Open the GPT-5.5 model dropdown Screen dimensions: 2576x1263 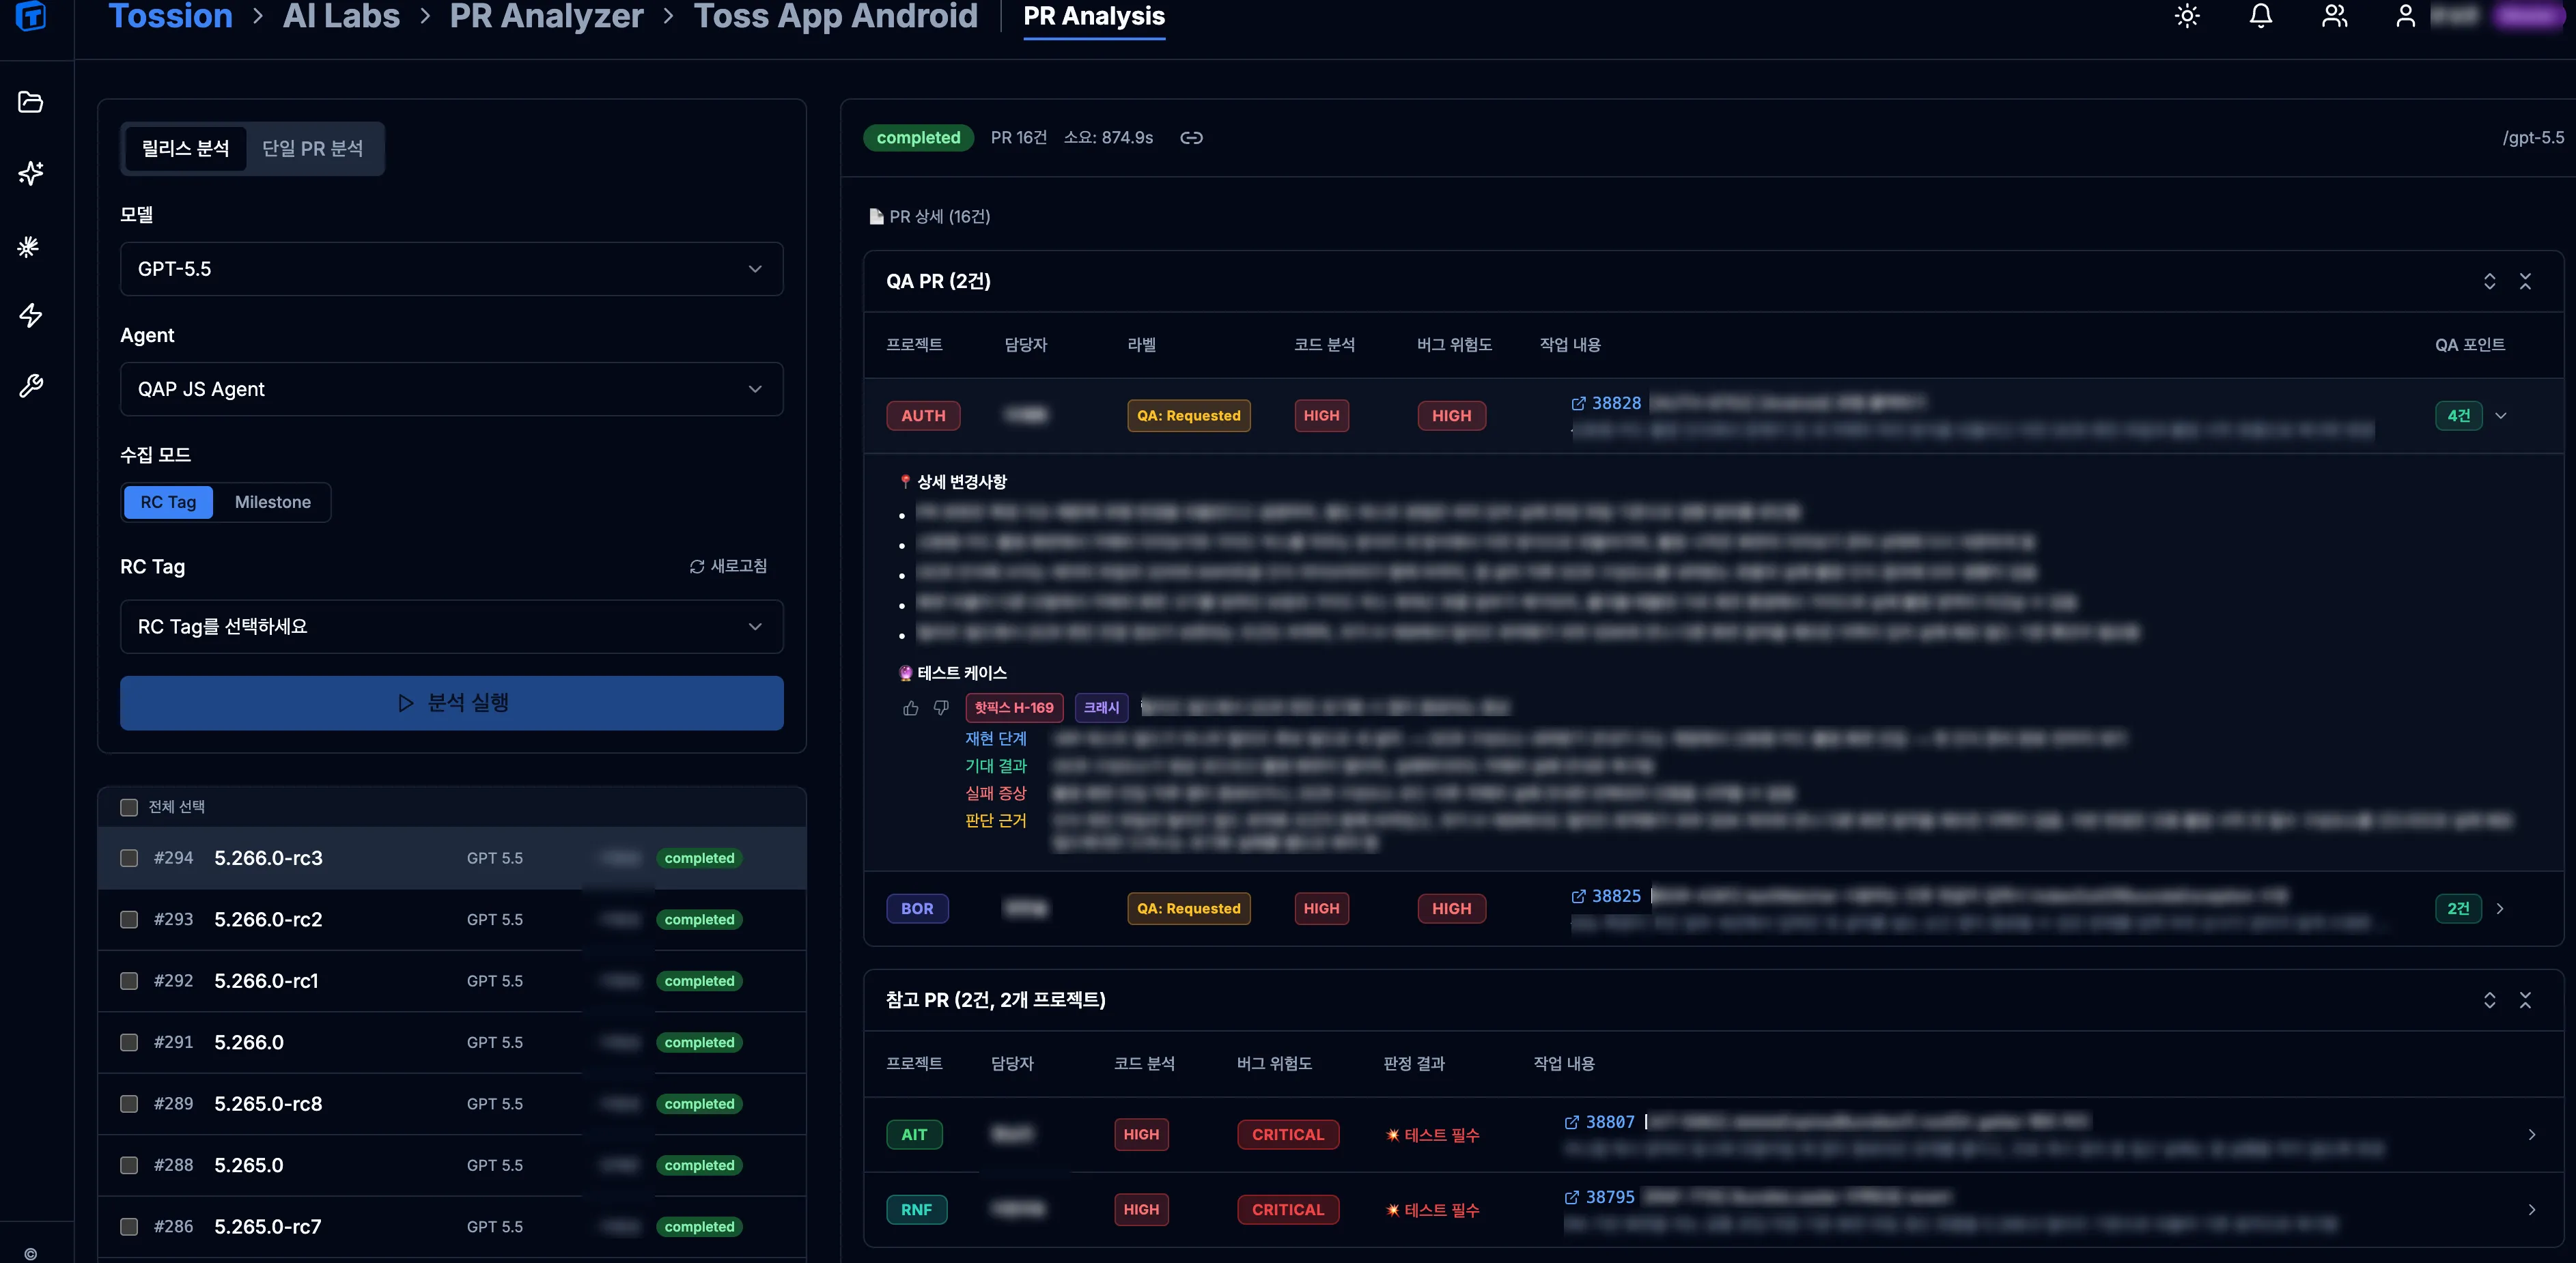point(451,269)
